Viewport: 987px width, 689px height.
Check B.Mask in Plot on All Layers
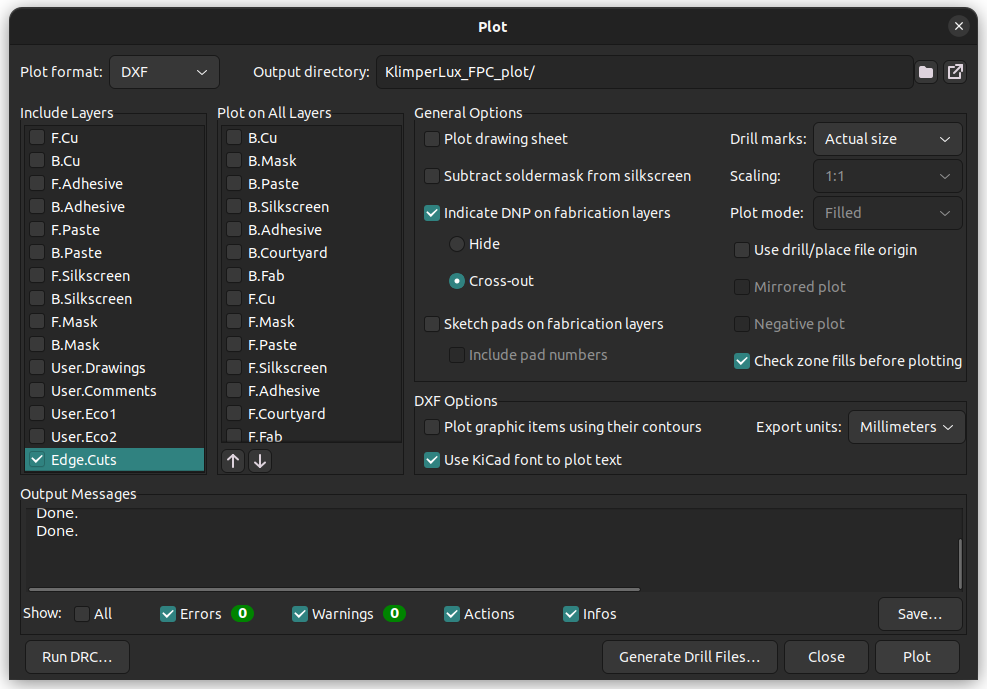click(234, 161)
